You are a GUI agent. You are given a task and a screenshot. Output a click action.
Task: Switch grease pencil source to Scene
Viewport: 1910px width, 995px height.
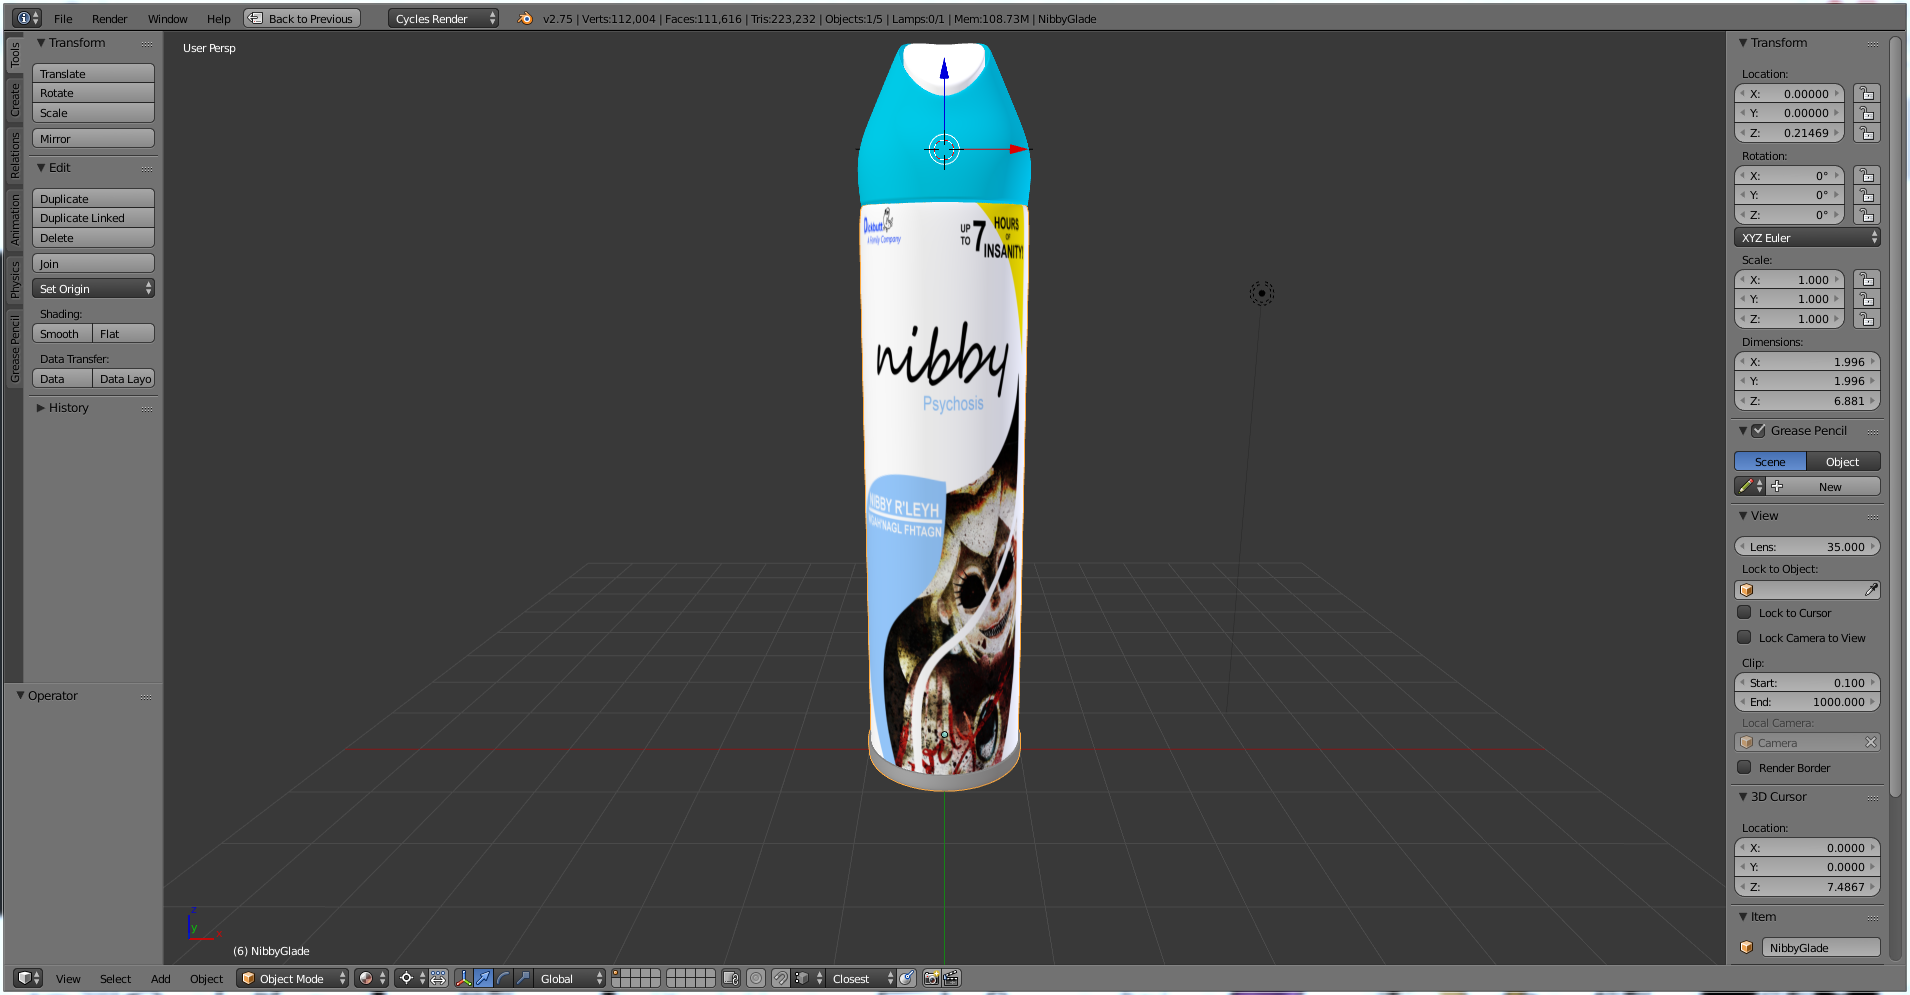(1770, 461)
